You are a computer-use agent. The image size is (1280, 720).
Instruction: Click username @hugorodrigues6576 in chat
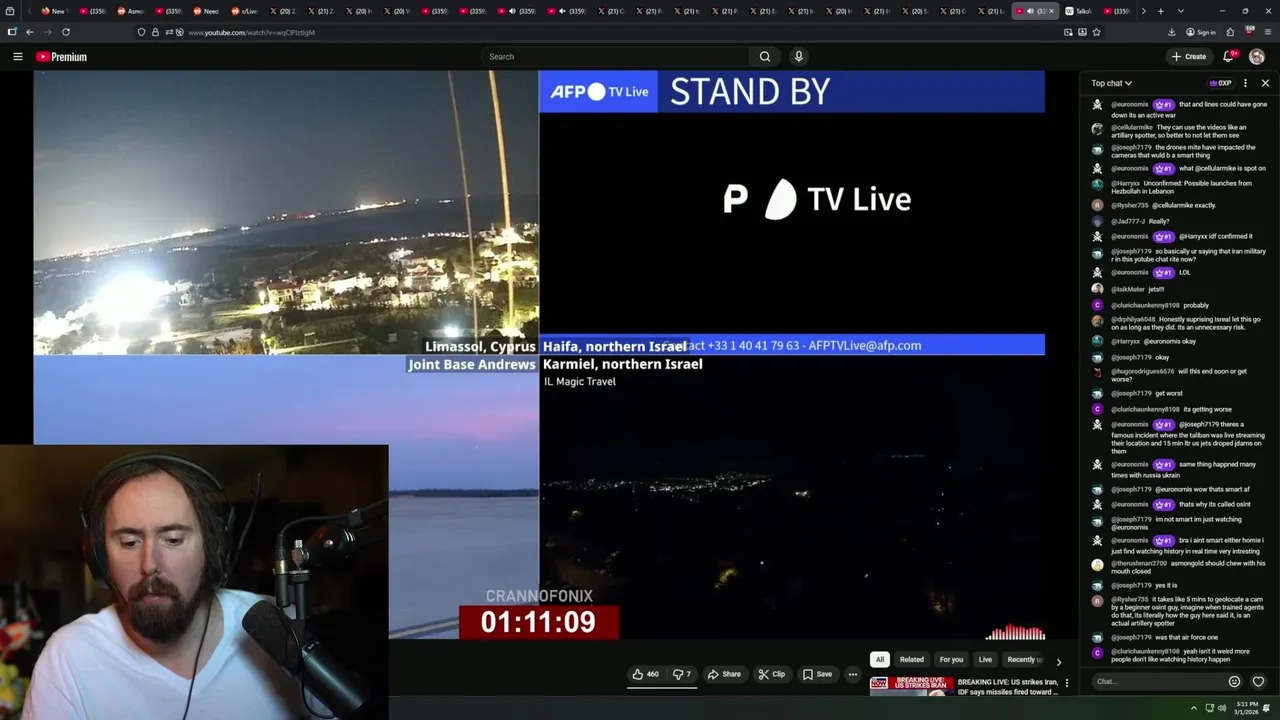pyautogui.click(x=1143, y=372)
